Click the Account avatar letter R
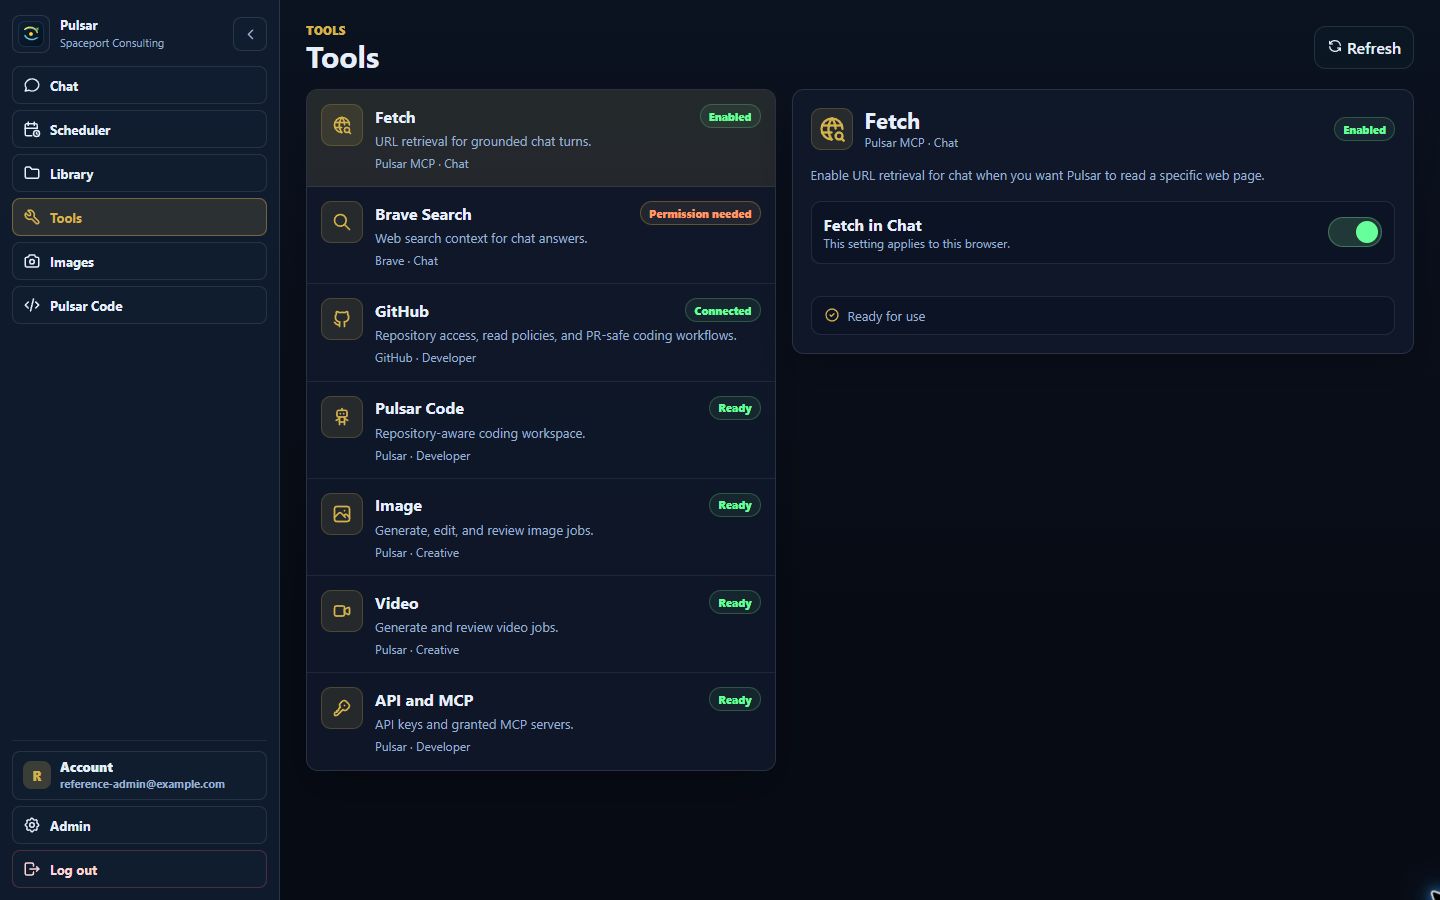 (x=37, y=775)
